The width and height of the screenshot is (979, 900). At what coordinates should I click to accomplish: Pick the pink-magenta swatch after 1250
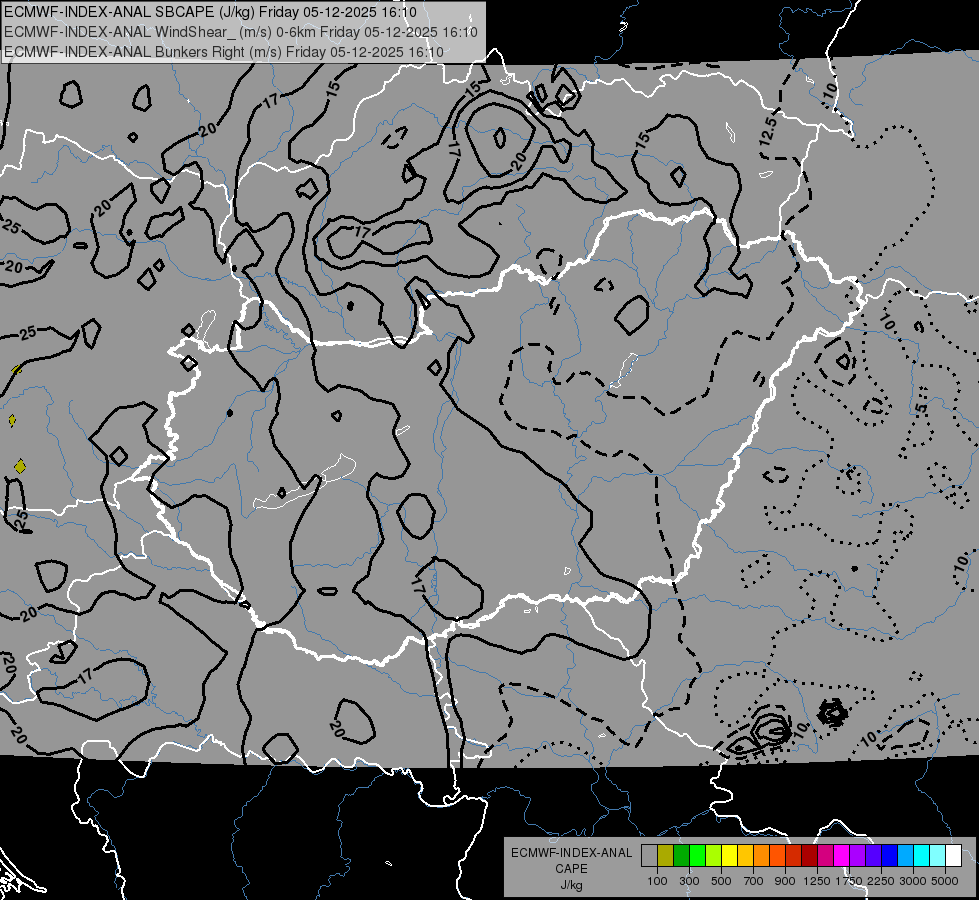coord(825,856)
